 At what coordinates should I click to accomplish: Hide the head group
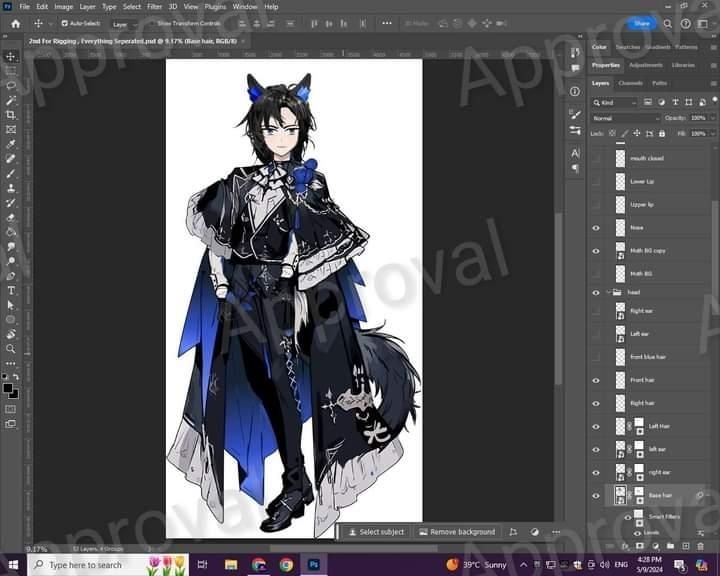[x=596, y=293]
